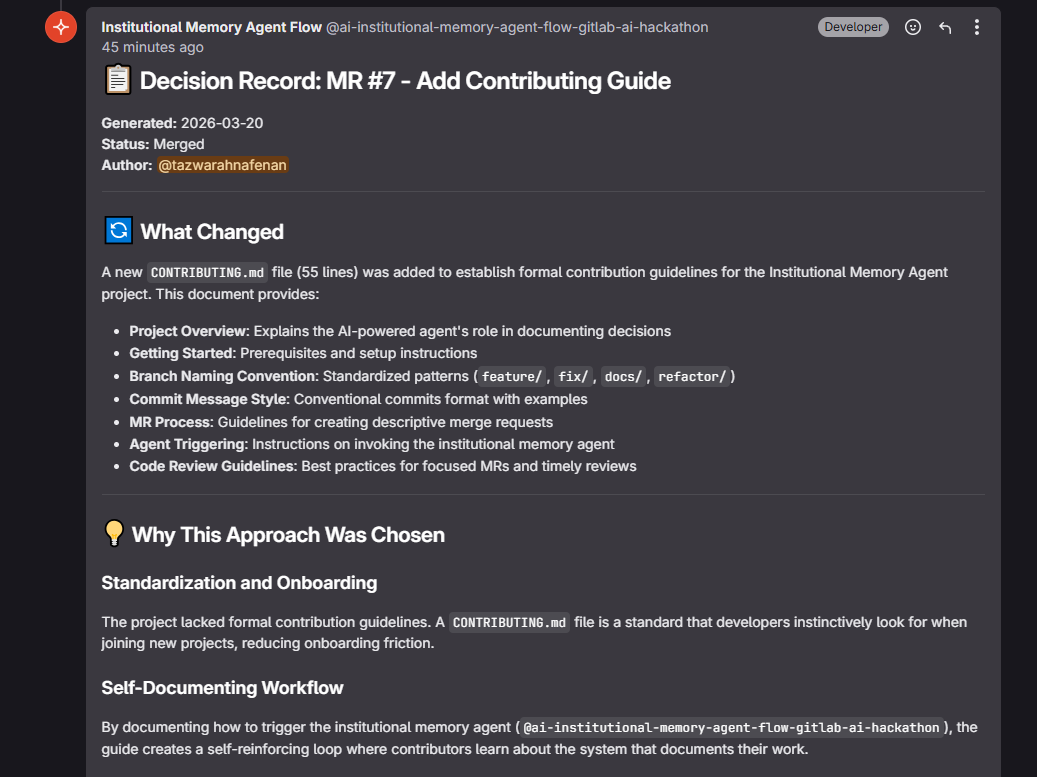Screen dimensions: 1037x777
Task: Open the Institutional Memory Agent Flow author profile
Action: point(211,27)
